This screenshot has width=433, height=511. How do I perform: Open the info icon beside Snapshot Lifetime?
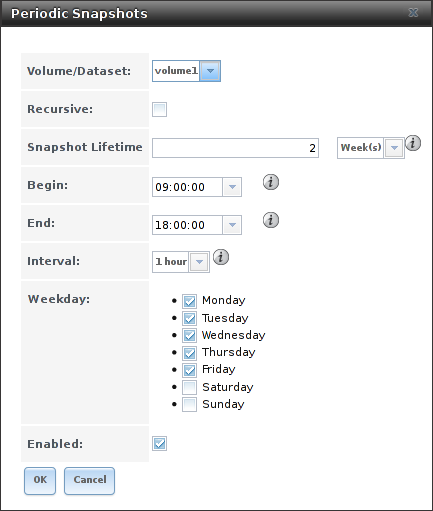(x=413, y=143)
